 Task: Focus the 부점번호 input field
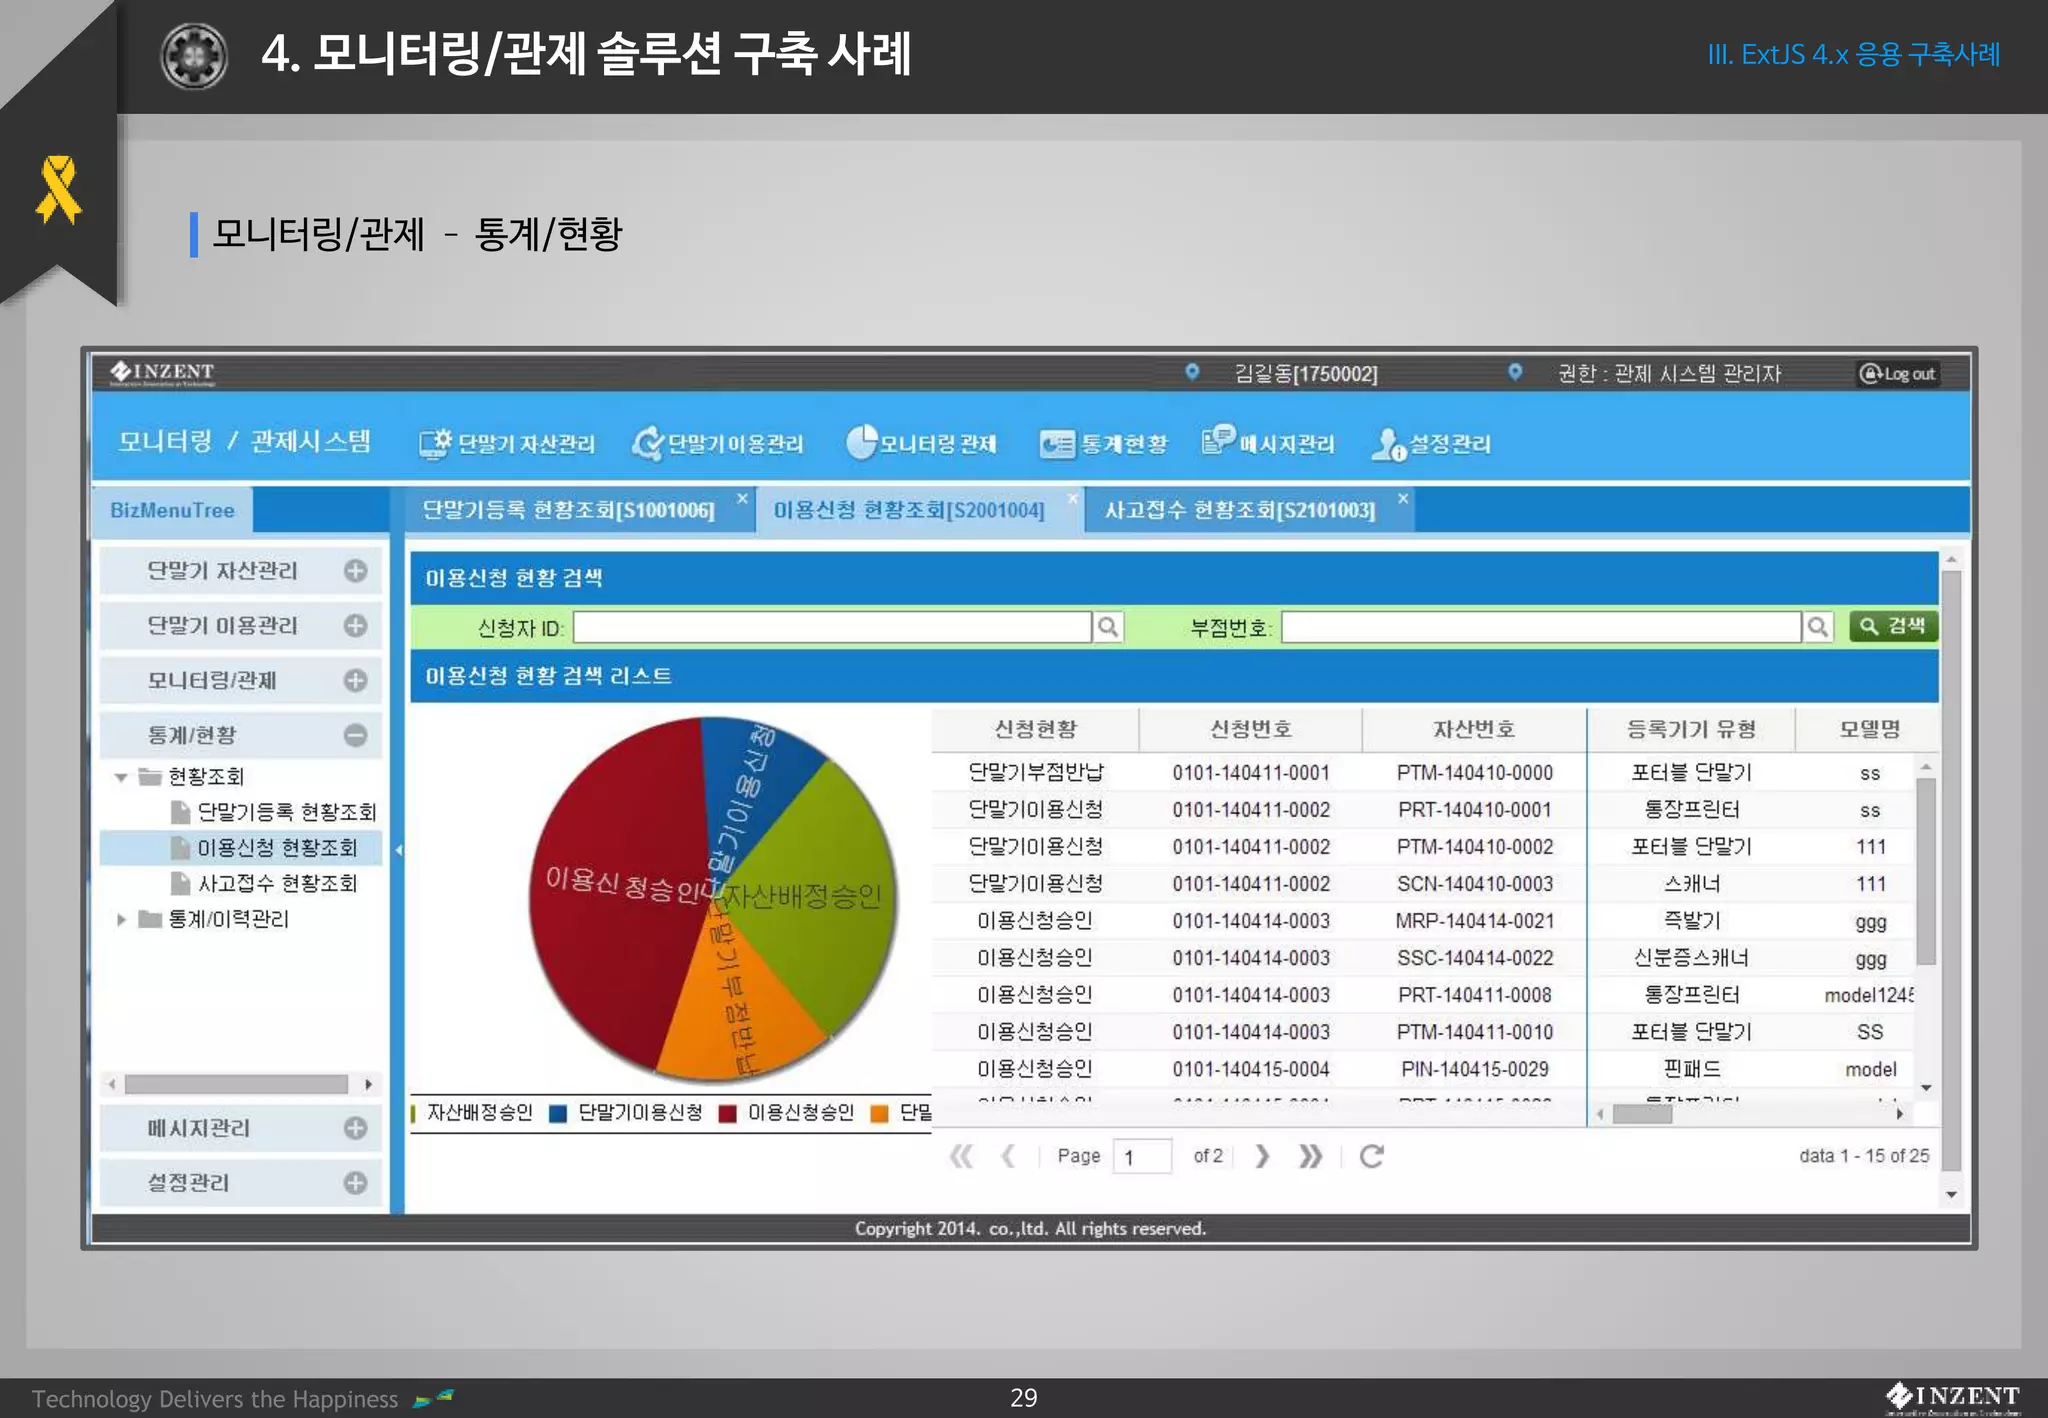pos(1541,627)
